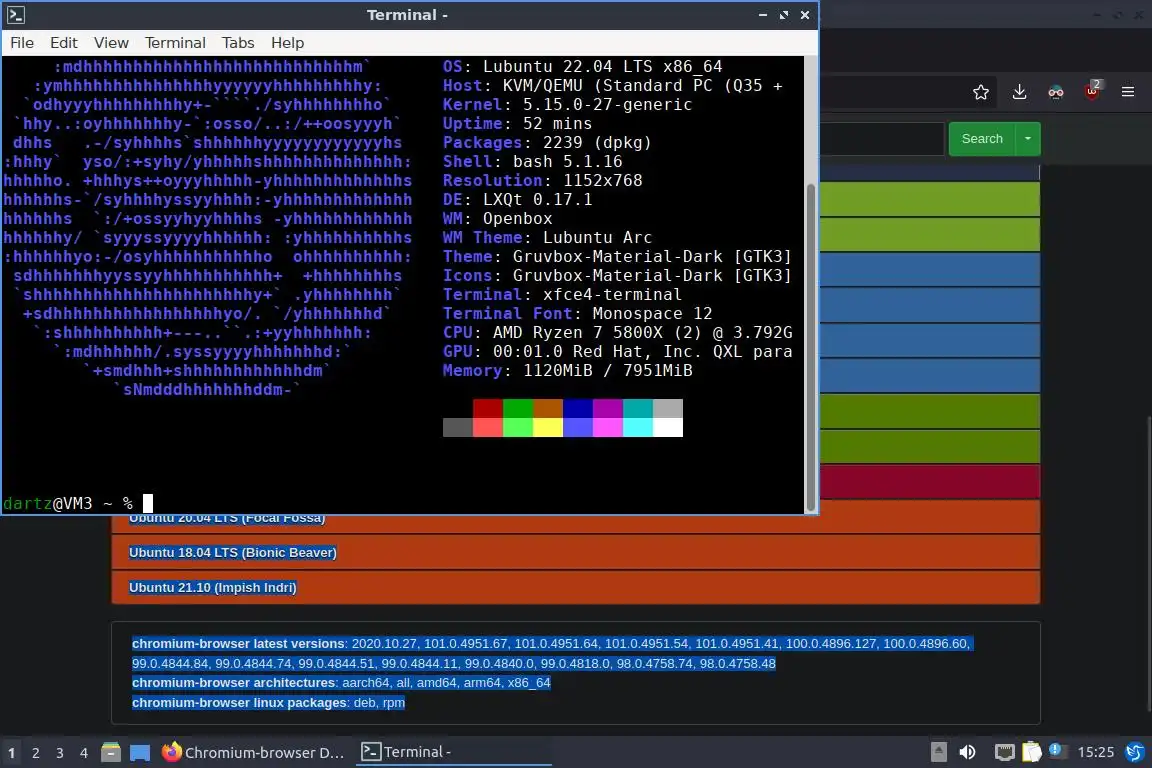Click the yellow color block in neofetch output

pos(547,427)
